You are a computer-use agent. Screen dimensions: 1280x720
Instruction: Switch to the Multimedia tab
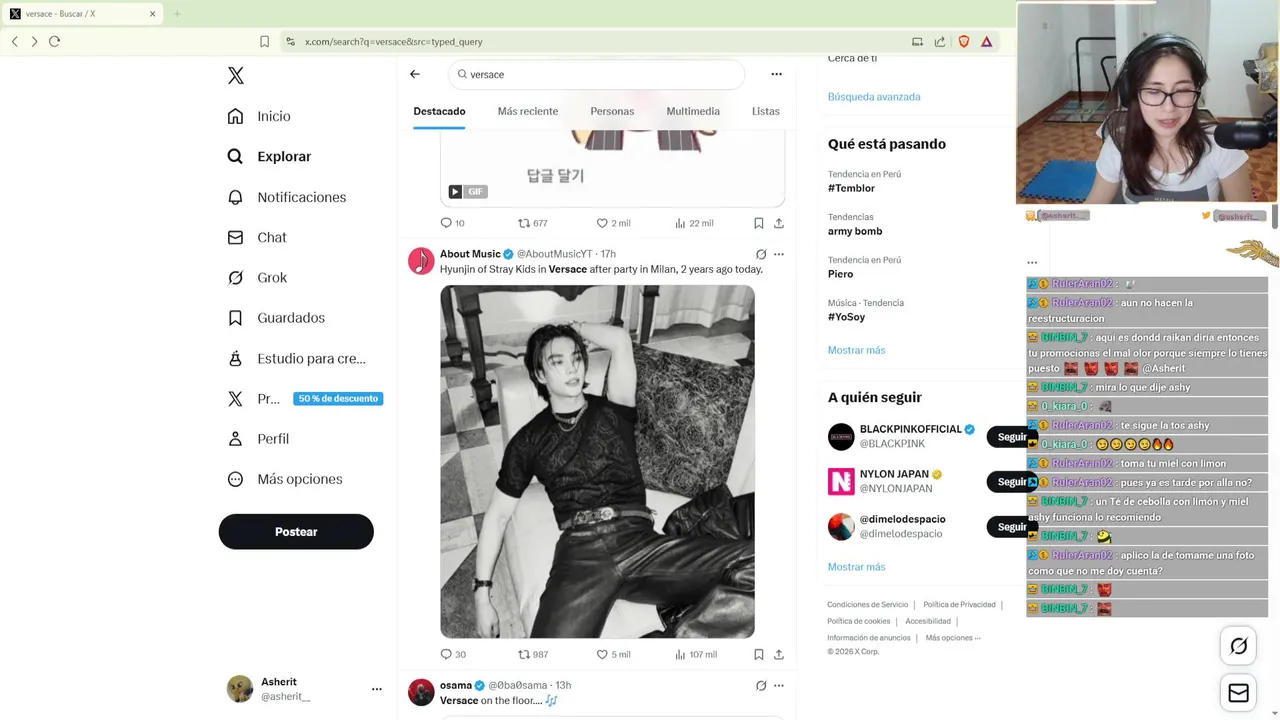693,111
